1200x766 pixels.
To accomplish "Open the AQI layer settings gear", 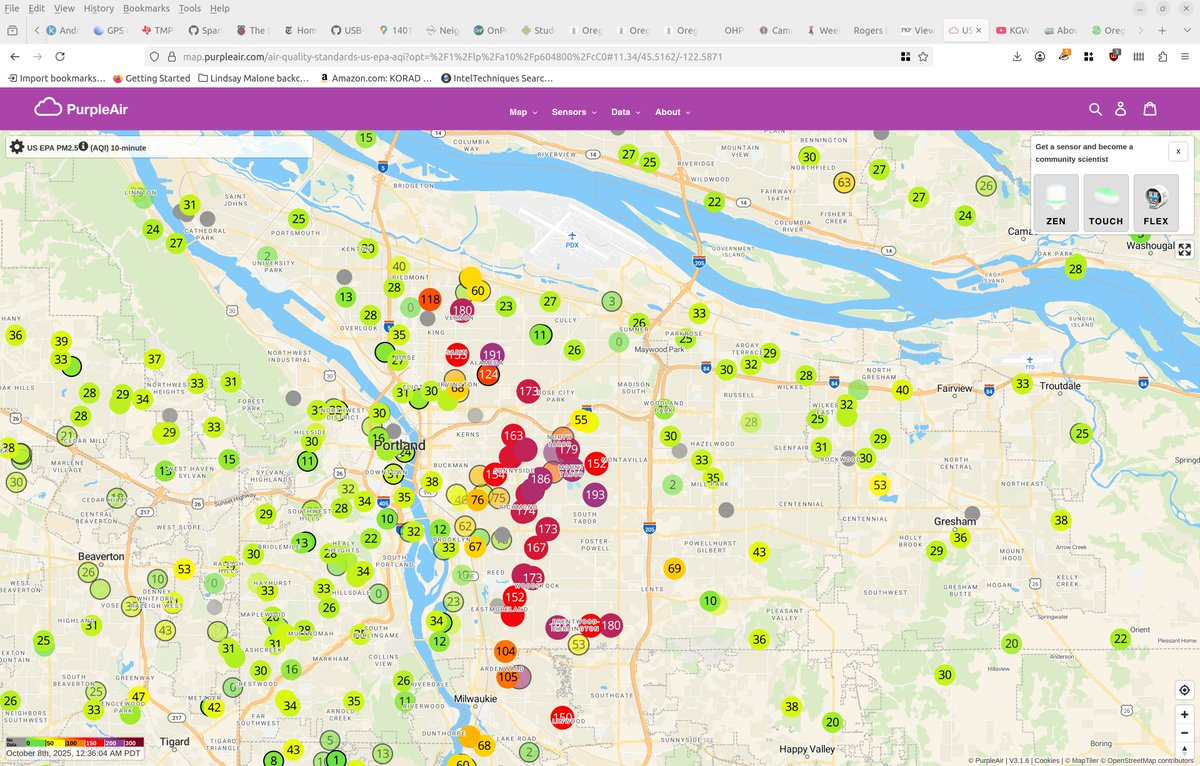I will coord(16,146).
